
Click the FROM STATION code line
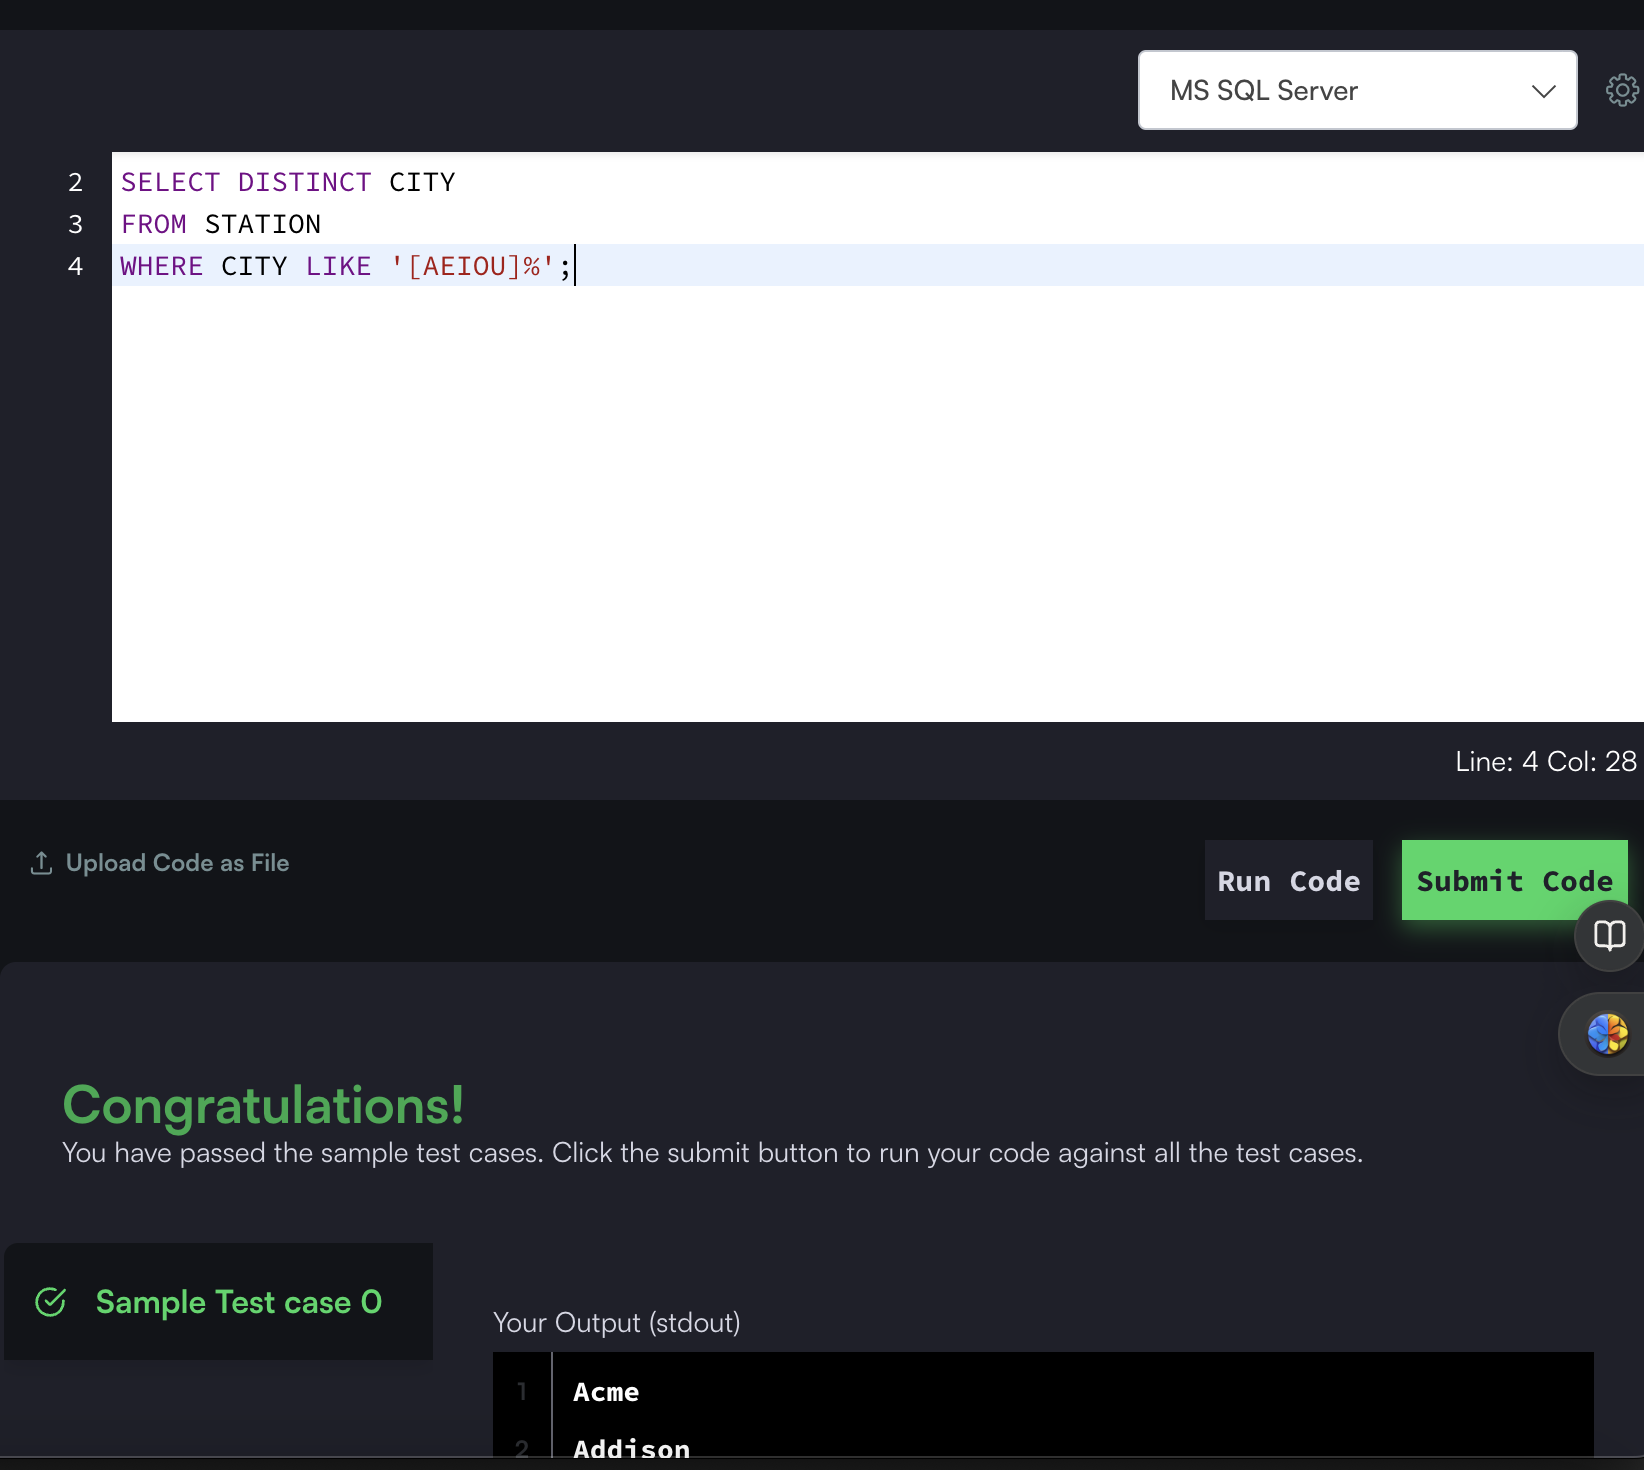pyautogui.click(x=221, y=224)
